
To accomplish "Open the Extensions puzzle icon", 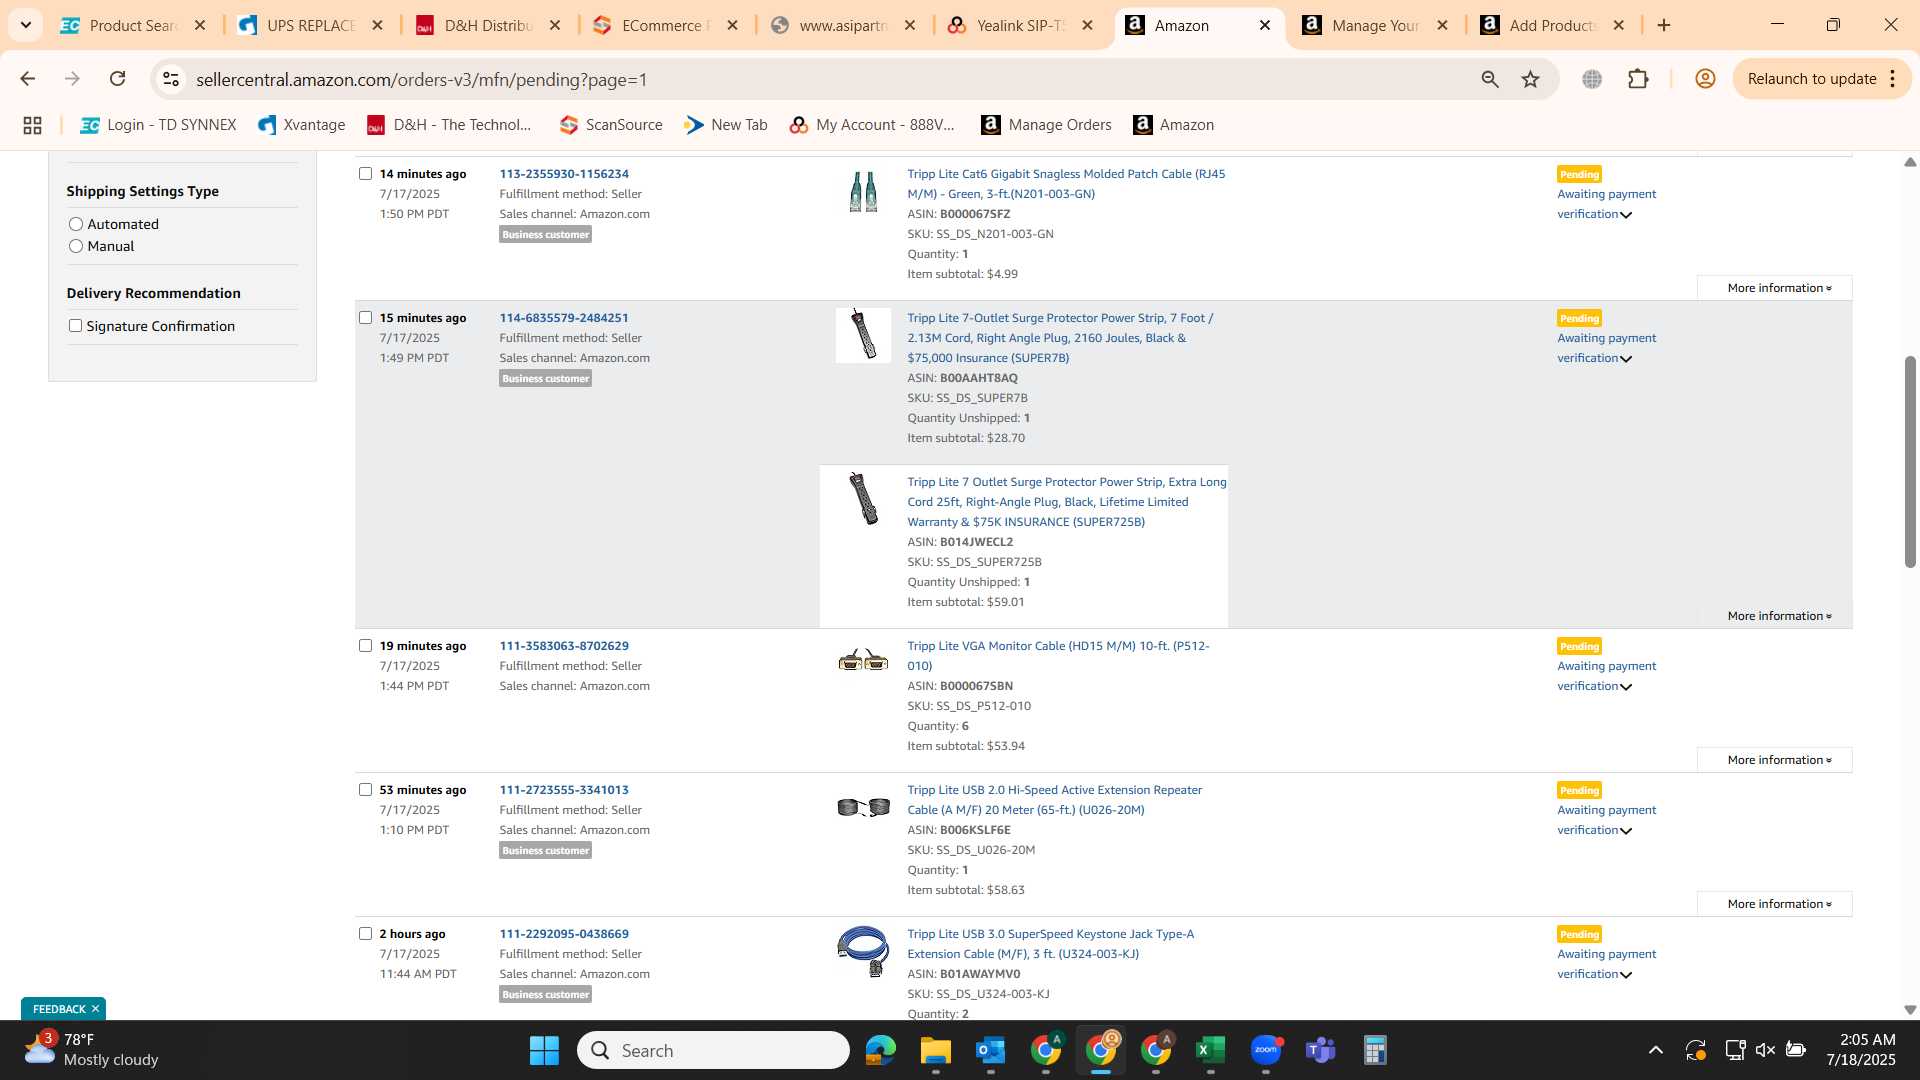I will [x=1638, y=79].
